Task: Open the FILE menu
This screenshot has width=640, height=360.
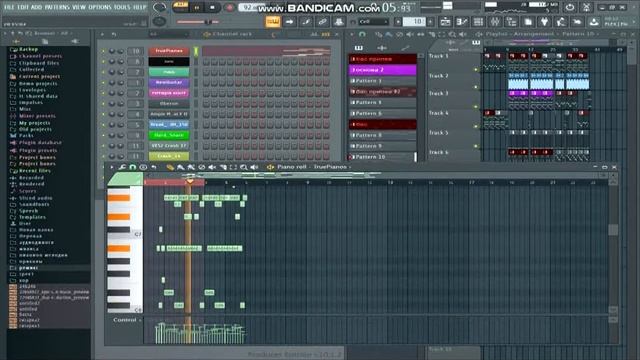Action: 9,7
